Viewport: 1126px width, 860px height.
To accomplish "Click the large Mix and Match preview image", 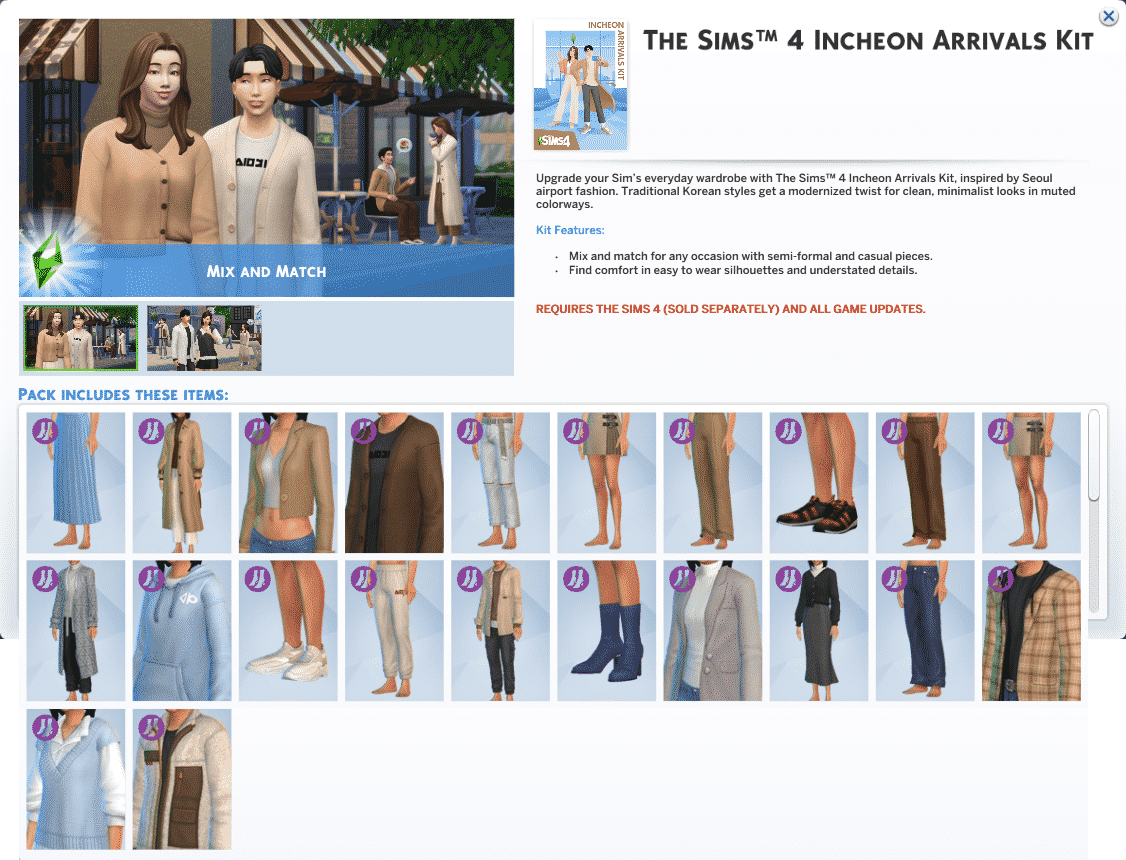I will pos(266,157).
